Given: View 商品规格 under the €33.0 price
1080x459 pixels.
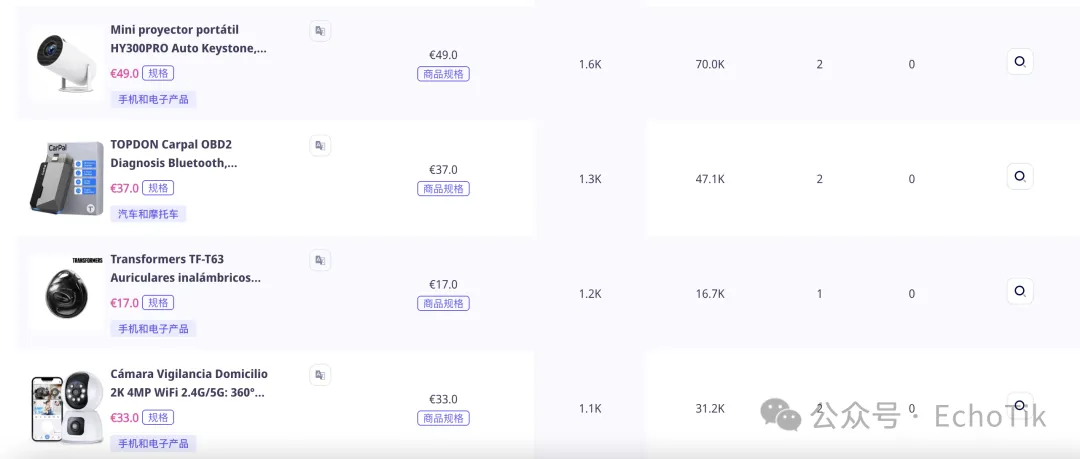Looking at the screenshot, I should (x=443, y=418).
